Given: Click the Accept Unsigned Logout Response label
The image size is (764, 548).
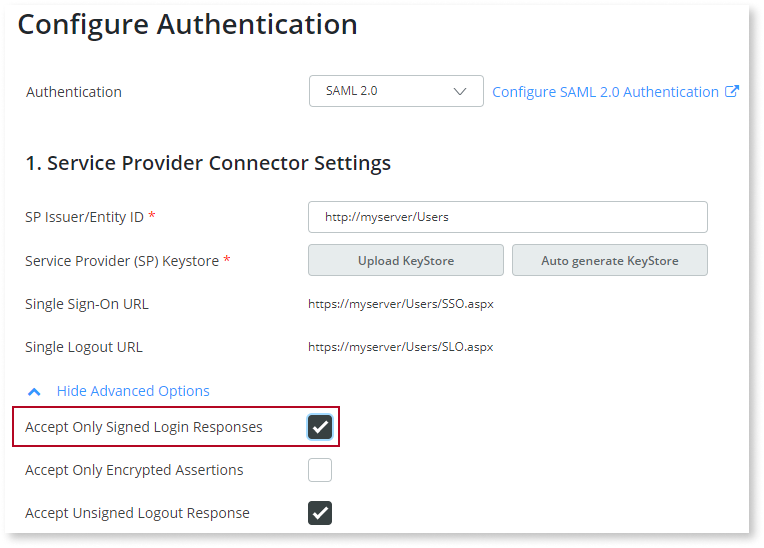Looking at the screenshot, I should point(137,513).
